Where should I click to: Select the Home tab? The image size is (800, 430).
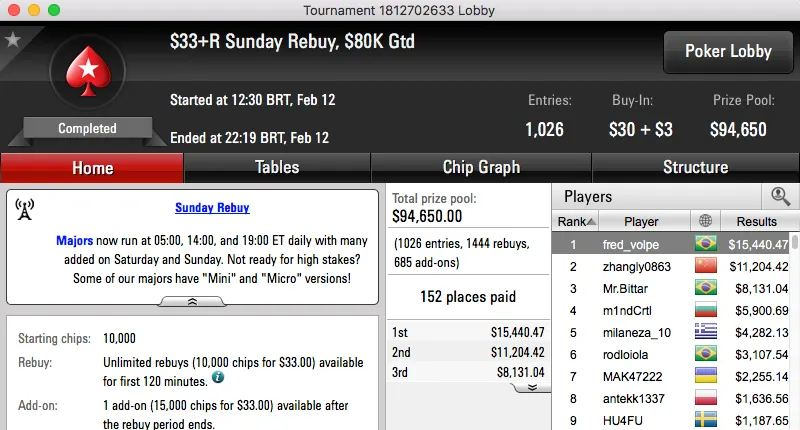(92, 168)
